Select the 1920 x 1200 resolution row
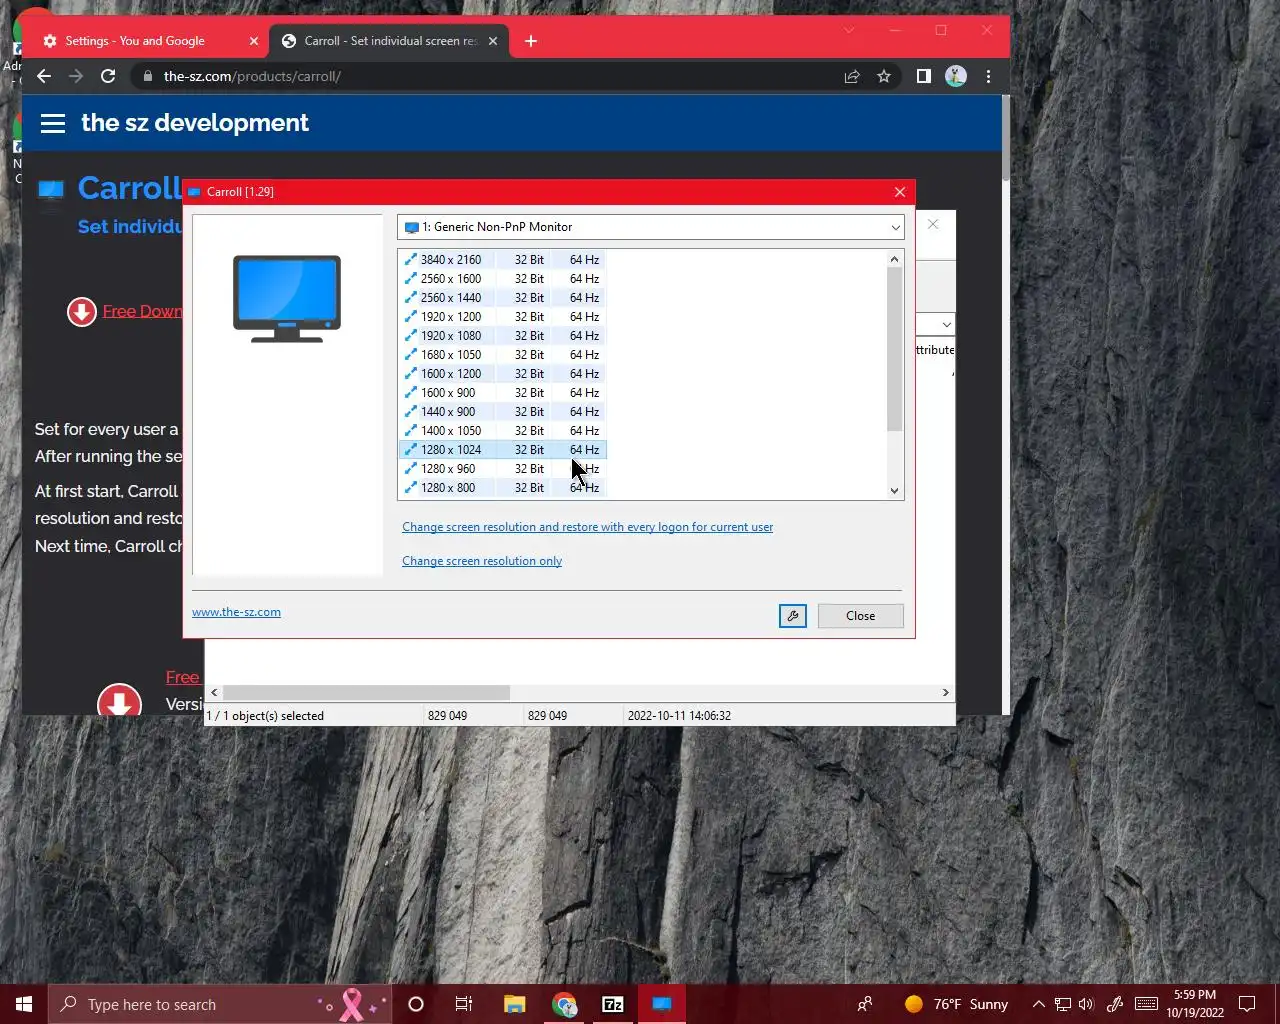The height and width of the screenshot is (1024, 1280). pyautogui.click(x=502, y=317)
